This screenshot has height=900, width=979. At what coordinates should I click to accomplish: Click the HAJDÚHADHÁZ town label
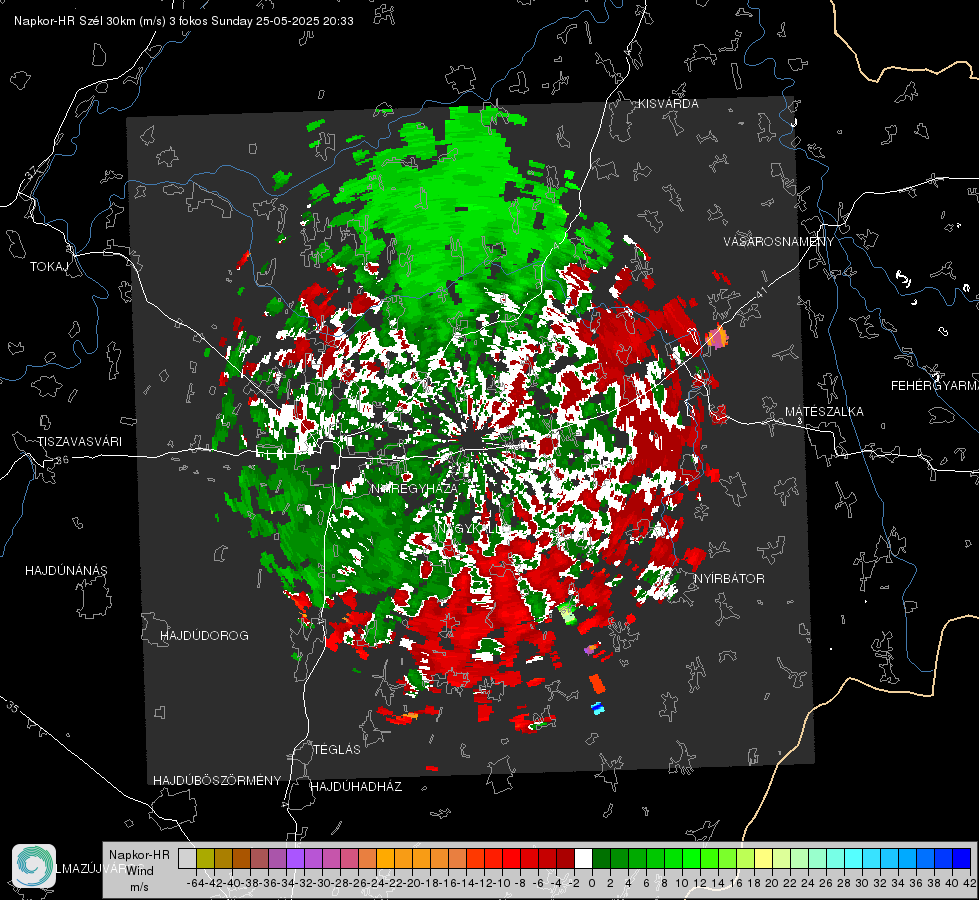pos(356,787)
